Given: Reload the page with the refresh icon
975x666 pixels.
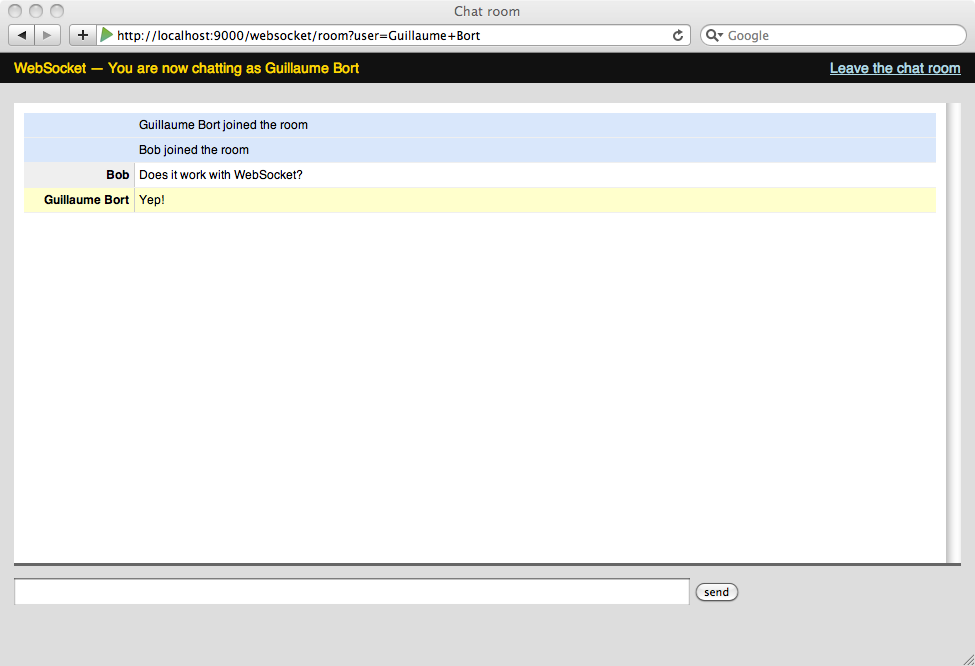Looking at the screenshot, I should click(678, 35).
